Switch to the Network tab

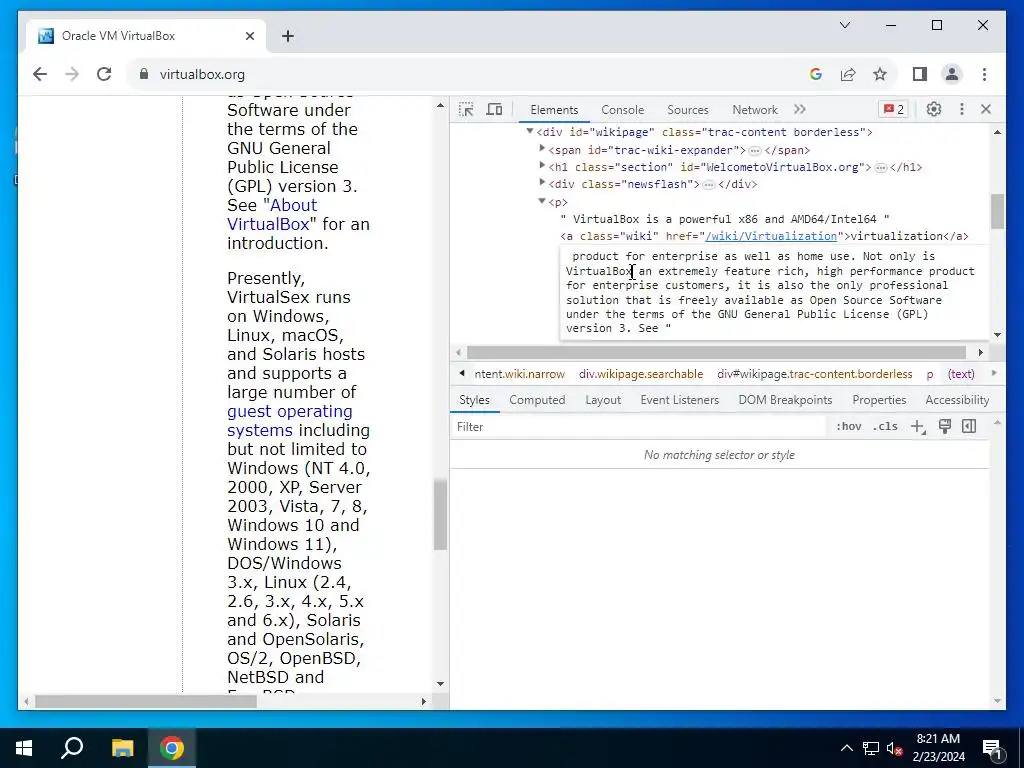pos(755,110)
